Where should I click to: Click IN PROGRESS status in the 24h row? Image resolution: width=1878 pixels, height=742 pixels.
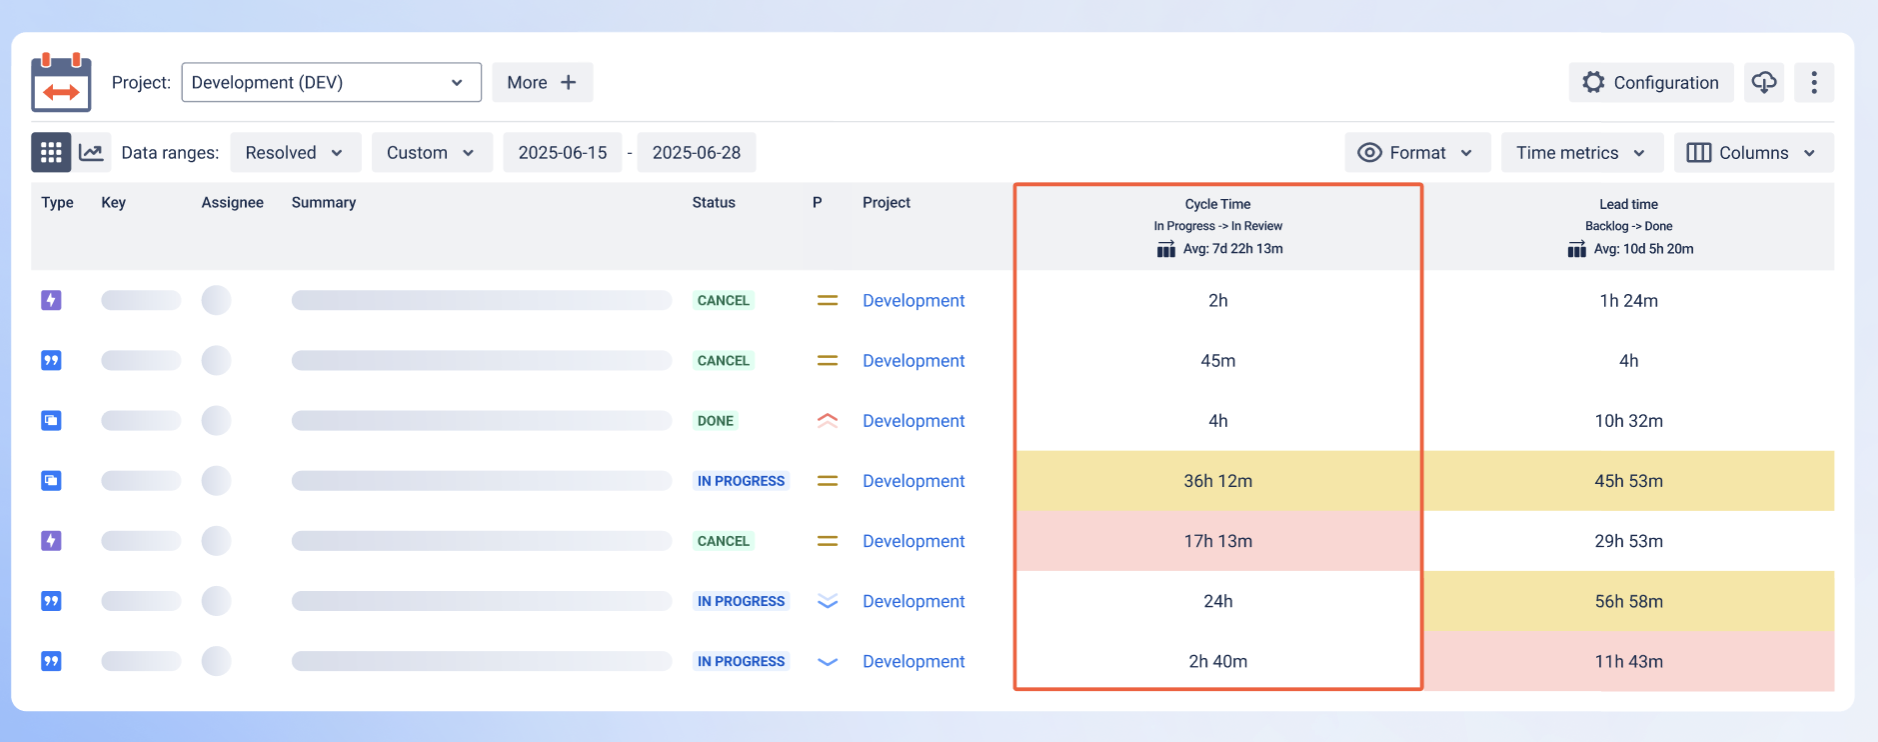coord(741,600)
